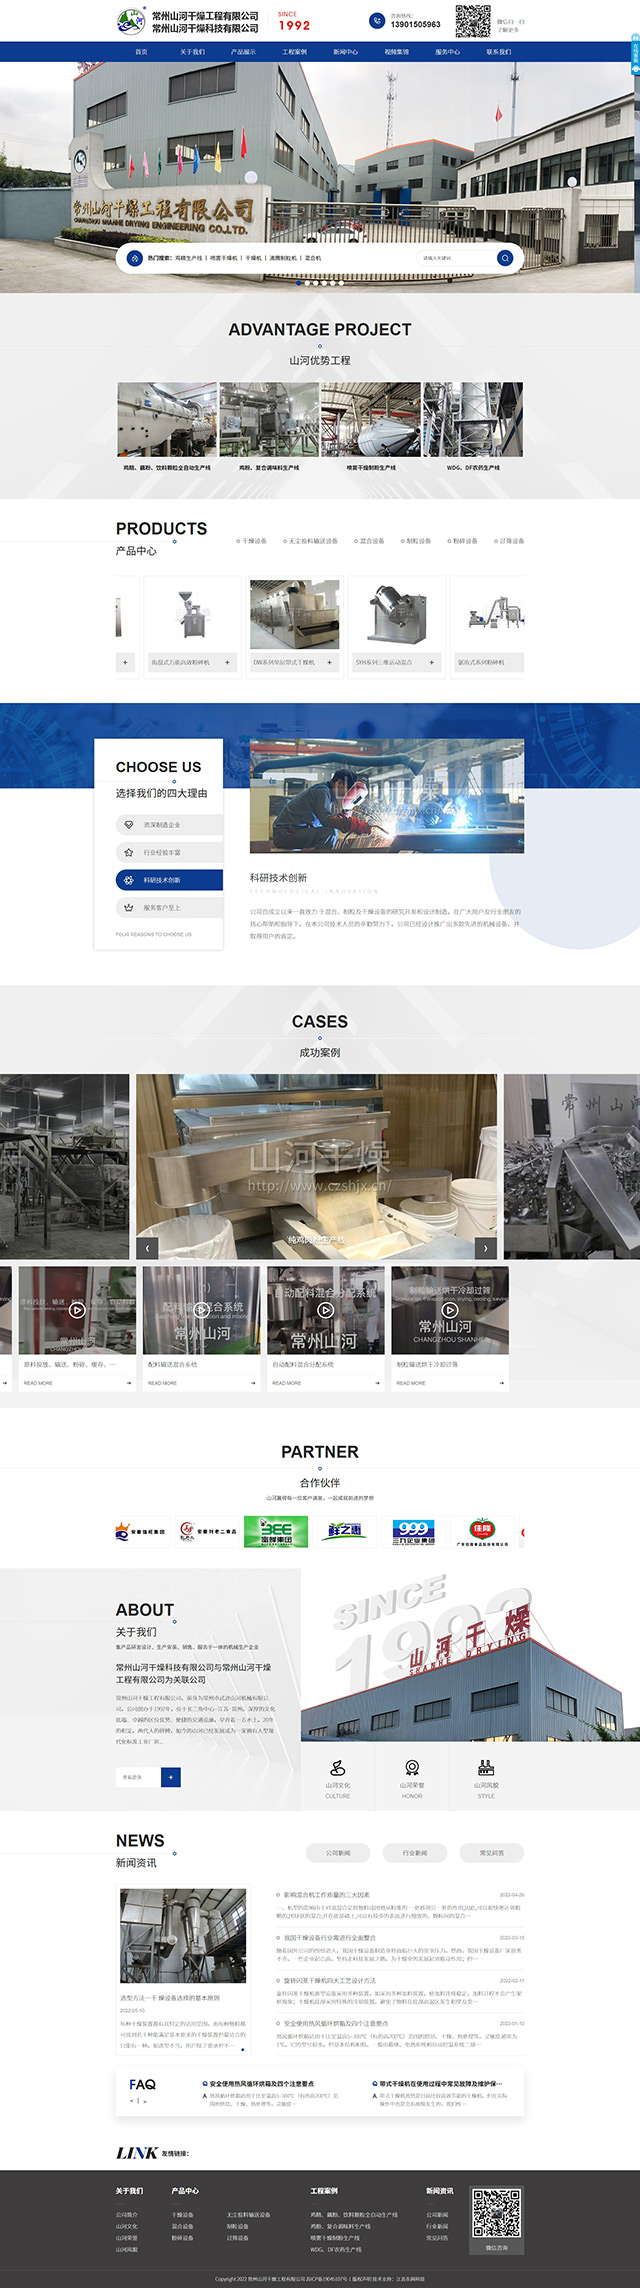Click blue plus button in About section
This screenshot has width=640, height=2288.
171,1777
